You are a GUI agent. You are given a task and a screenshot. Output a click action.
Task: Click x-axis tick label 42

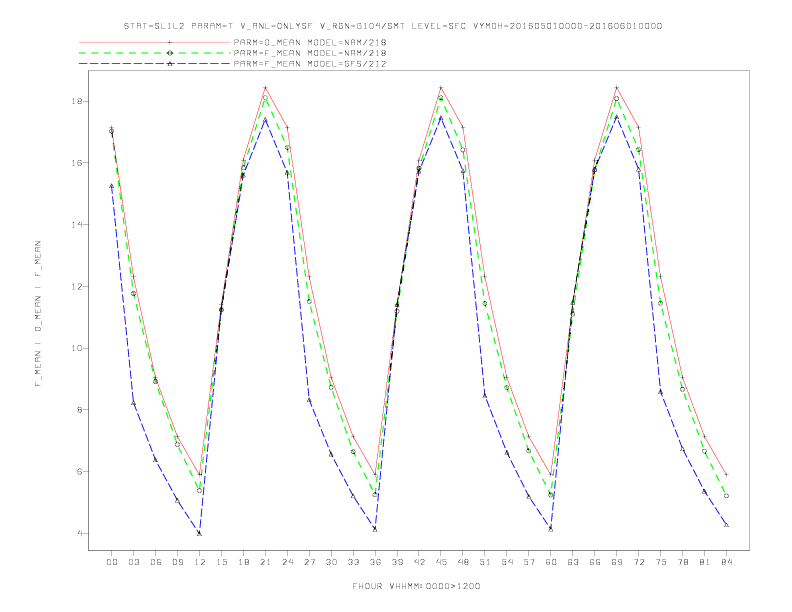[x=419, y=562]
